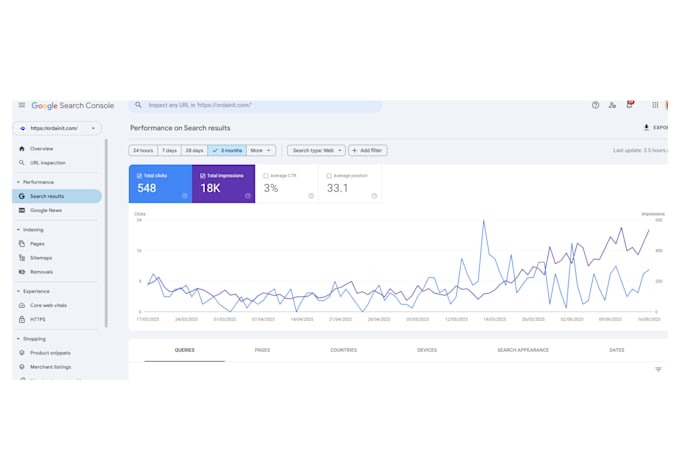Click the 548 total clicks value

click(x=147, y=188)
